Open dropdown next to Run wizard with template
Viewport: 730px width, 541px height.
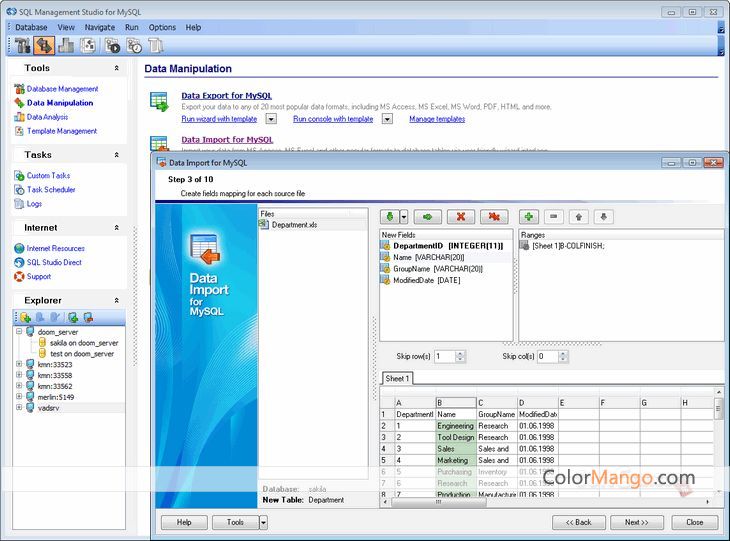(x=271, y=119)
